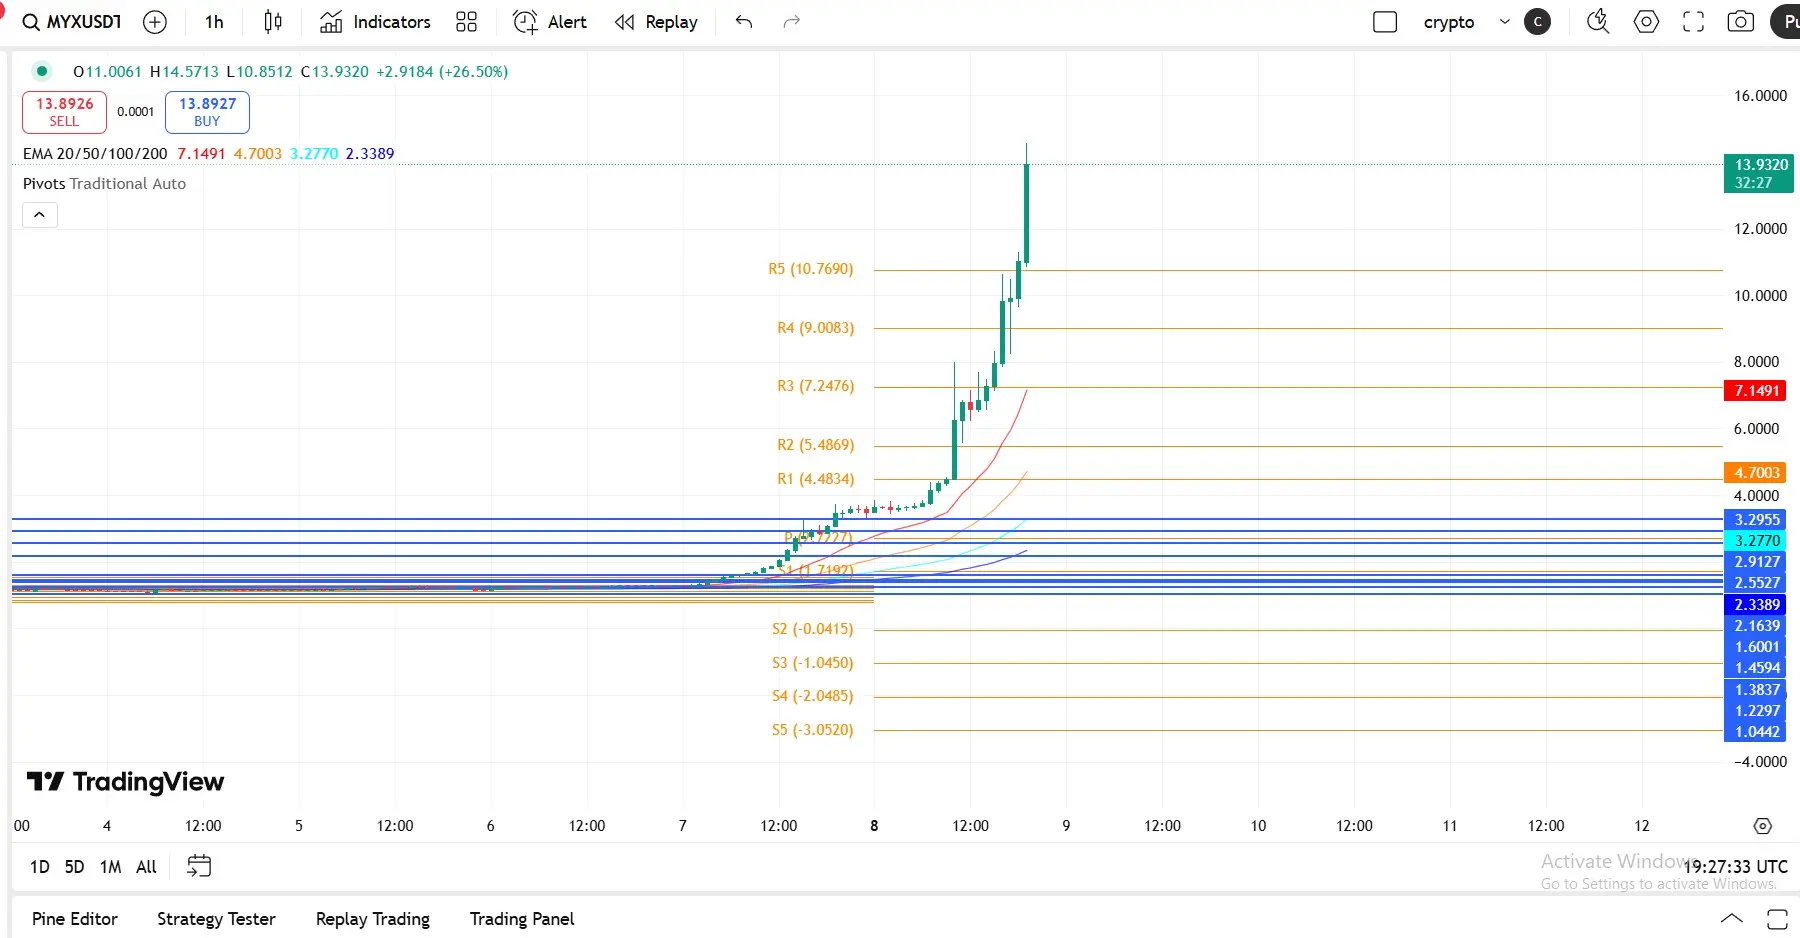The width and height of the screenshot is (1800, 938).
Task: Click the 2.3389 EMA 200 price label
Action: coord(1756,605)
